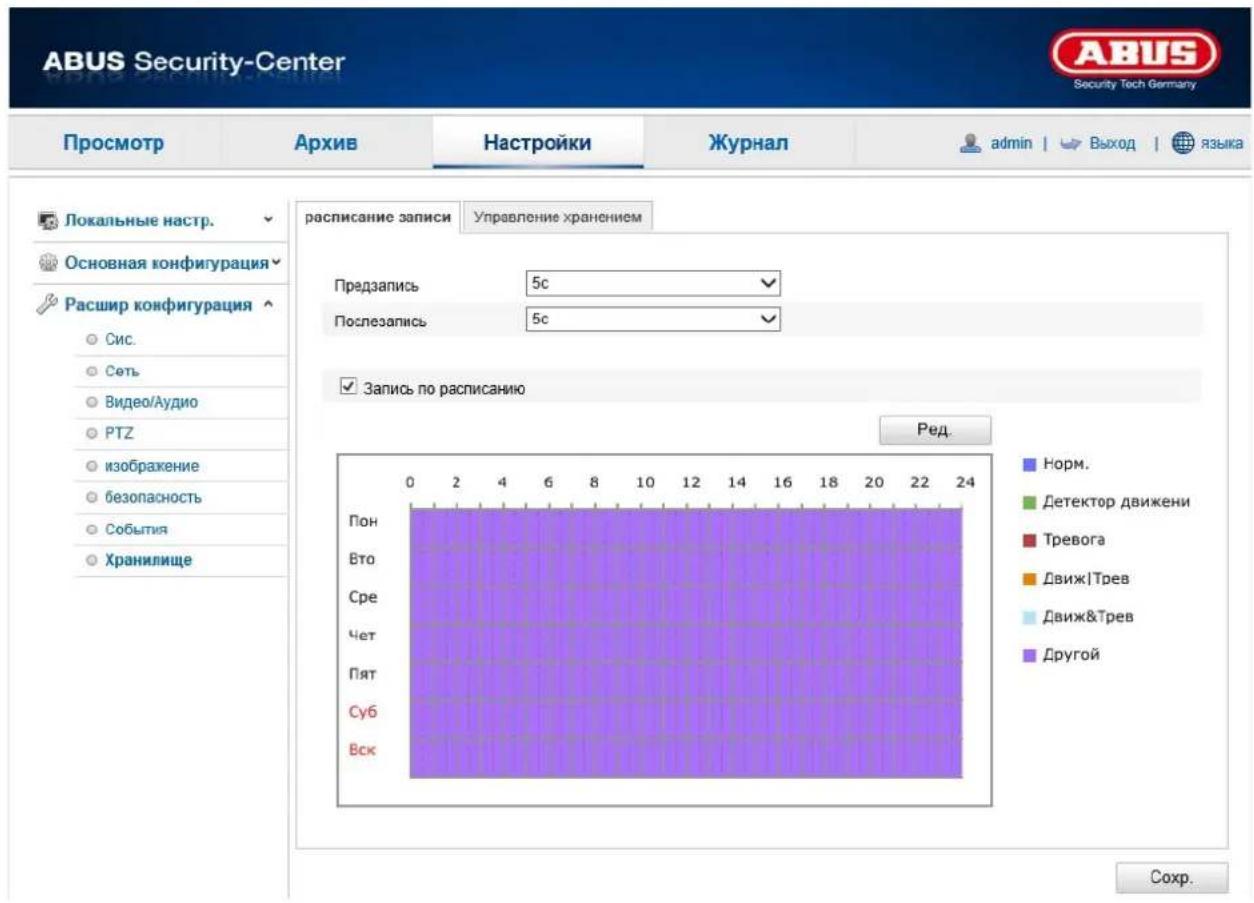The height and width of the screenshot is (903, 1254).
Task: Click the bullet beside Сис.
Action: [x=92, y=340]
